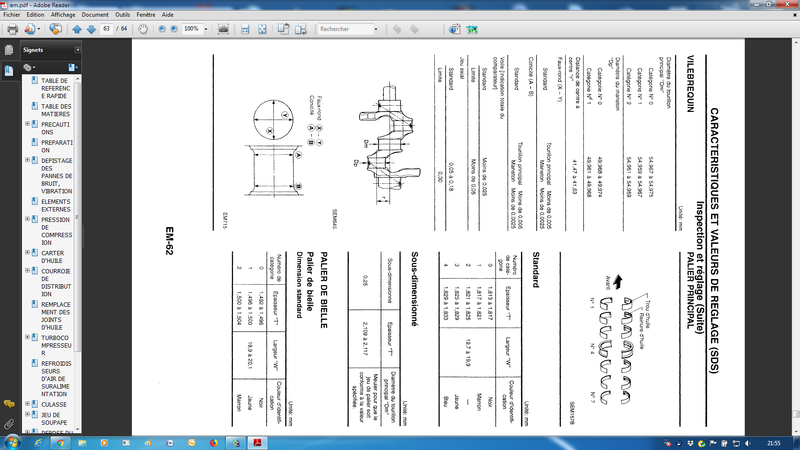The image size is (800, 450).
Task: Click the next search result arrow
Action: pyautogui.click(x=414, y=29)
